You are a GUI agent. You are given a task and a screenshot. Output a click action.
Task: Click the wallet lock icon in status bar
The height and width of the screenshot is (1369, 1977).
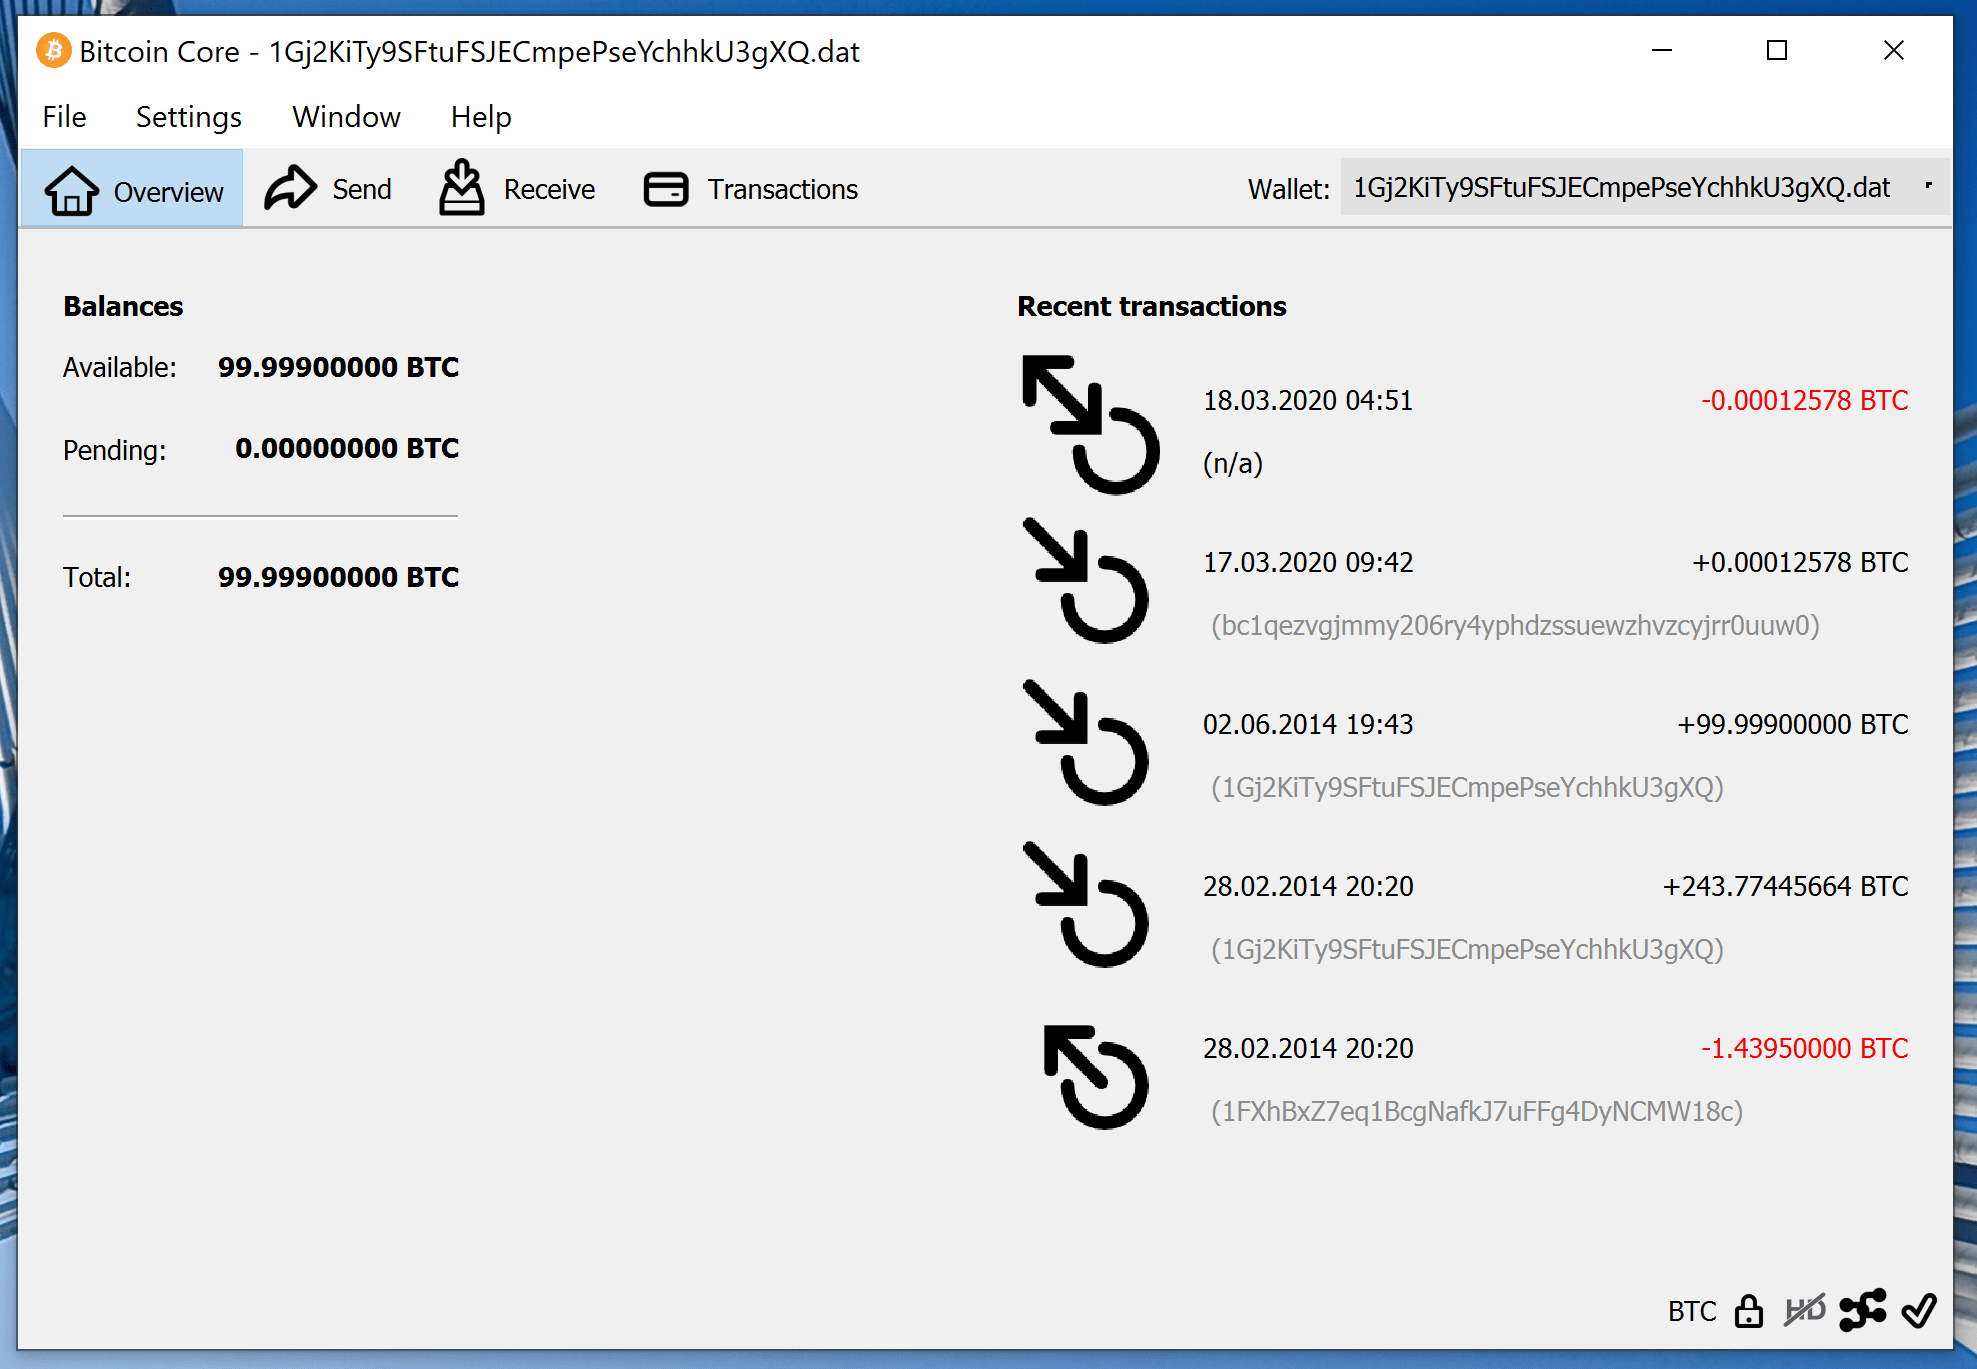click(1749, 1310)
